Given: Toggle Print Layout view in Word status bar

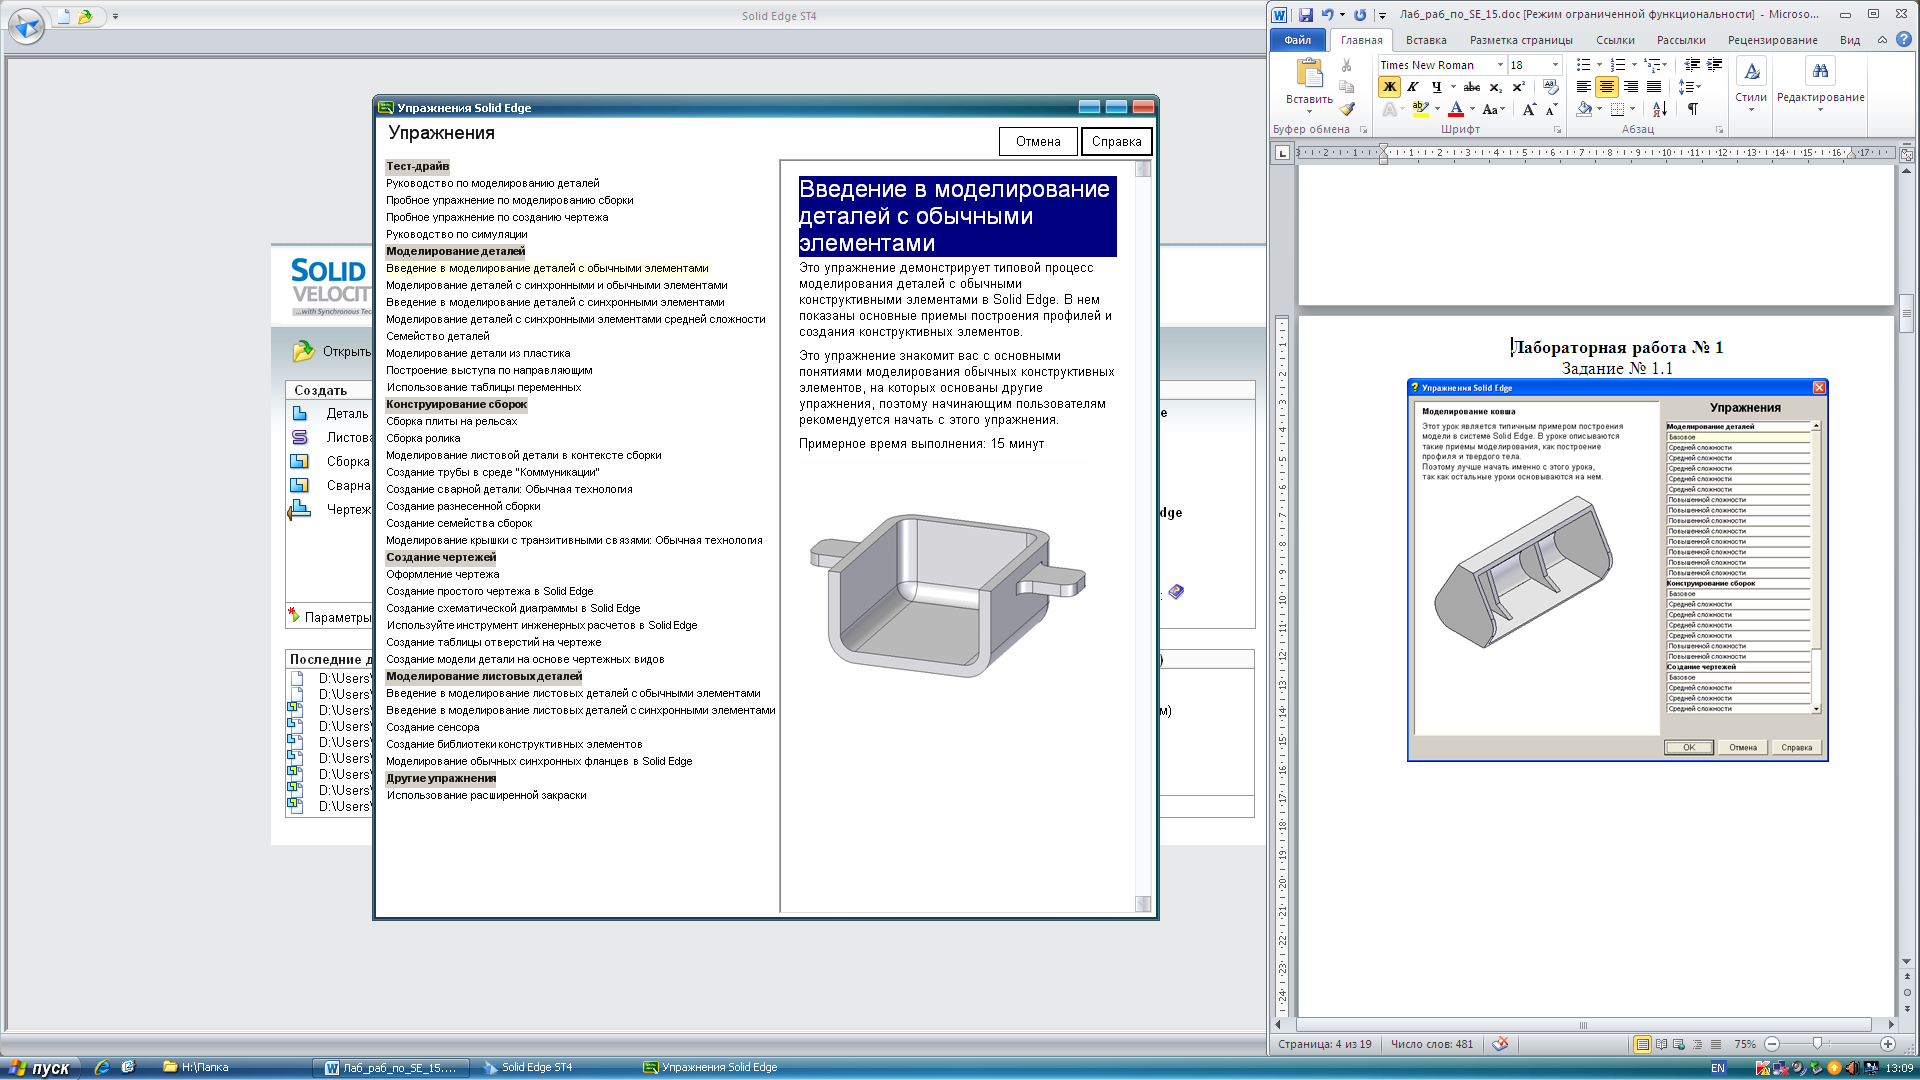Looking at the screenshot, I should (1642, 1044).
